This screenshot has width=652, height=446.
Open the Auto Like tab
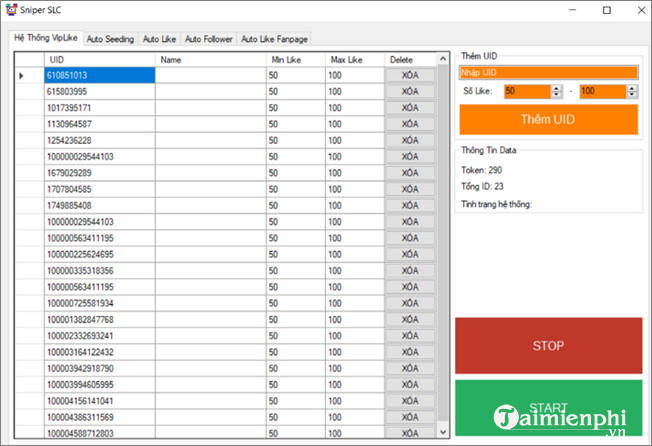pos(159,39)
